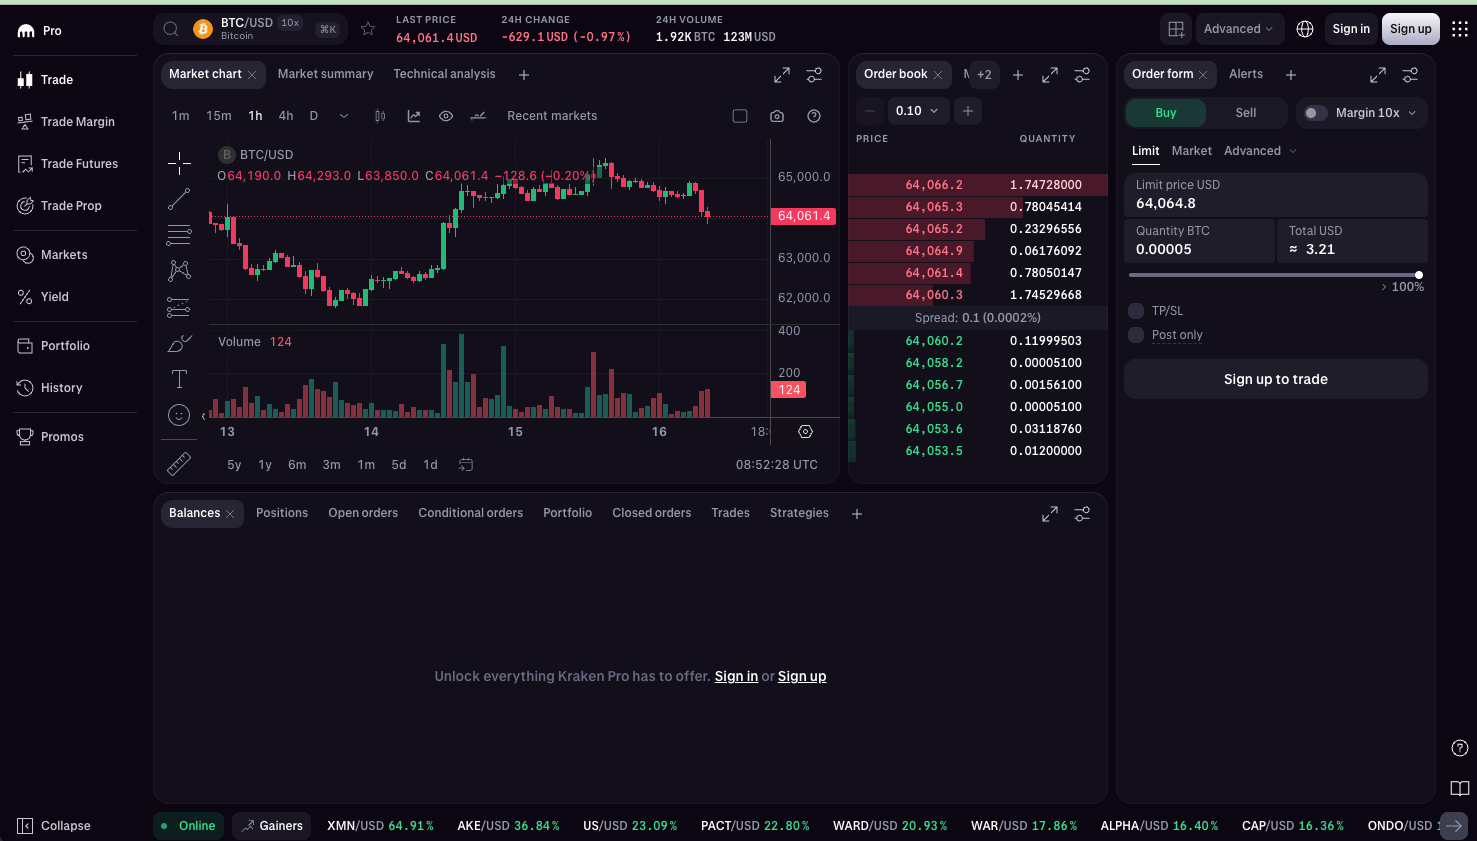1477x841 pixels.
Task: Open the layout grid icon
Action: (x=1176, y=29)
